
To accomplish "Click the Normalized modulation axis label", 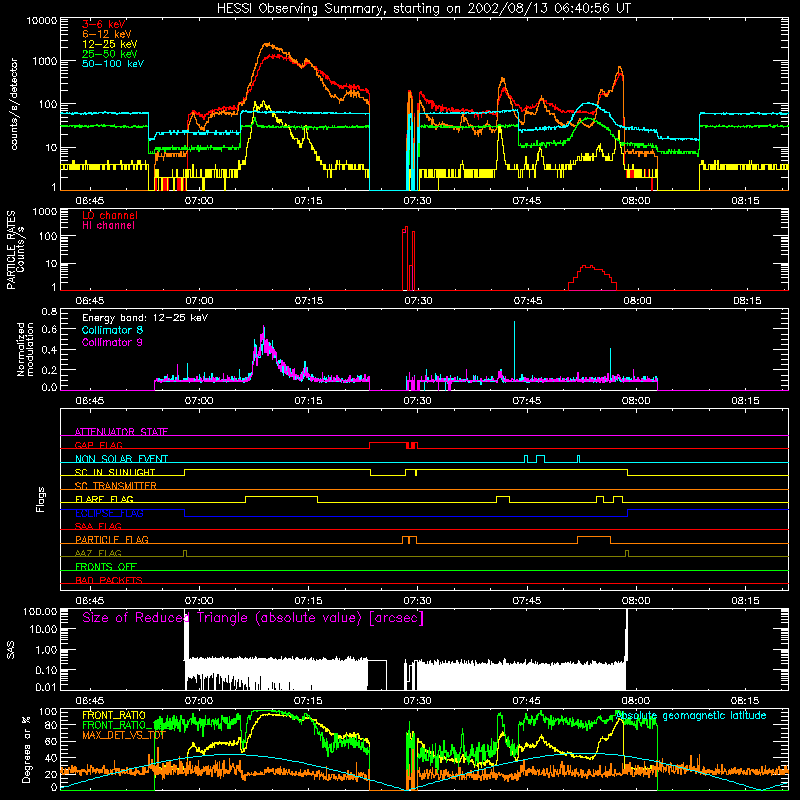I will click(25, 349).
